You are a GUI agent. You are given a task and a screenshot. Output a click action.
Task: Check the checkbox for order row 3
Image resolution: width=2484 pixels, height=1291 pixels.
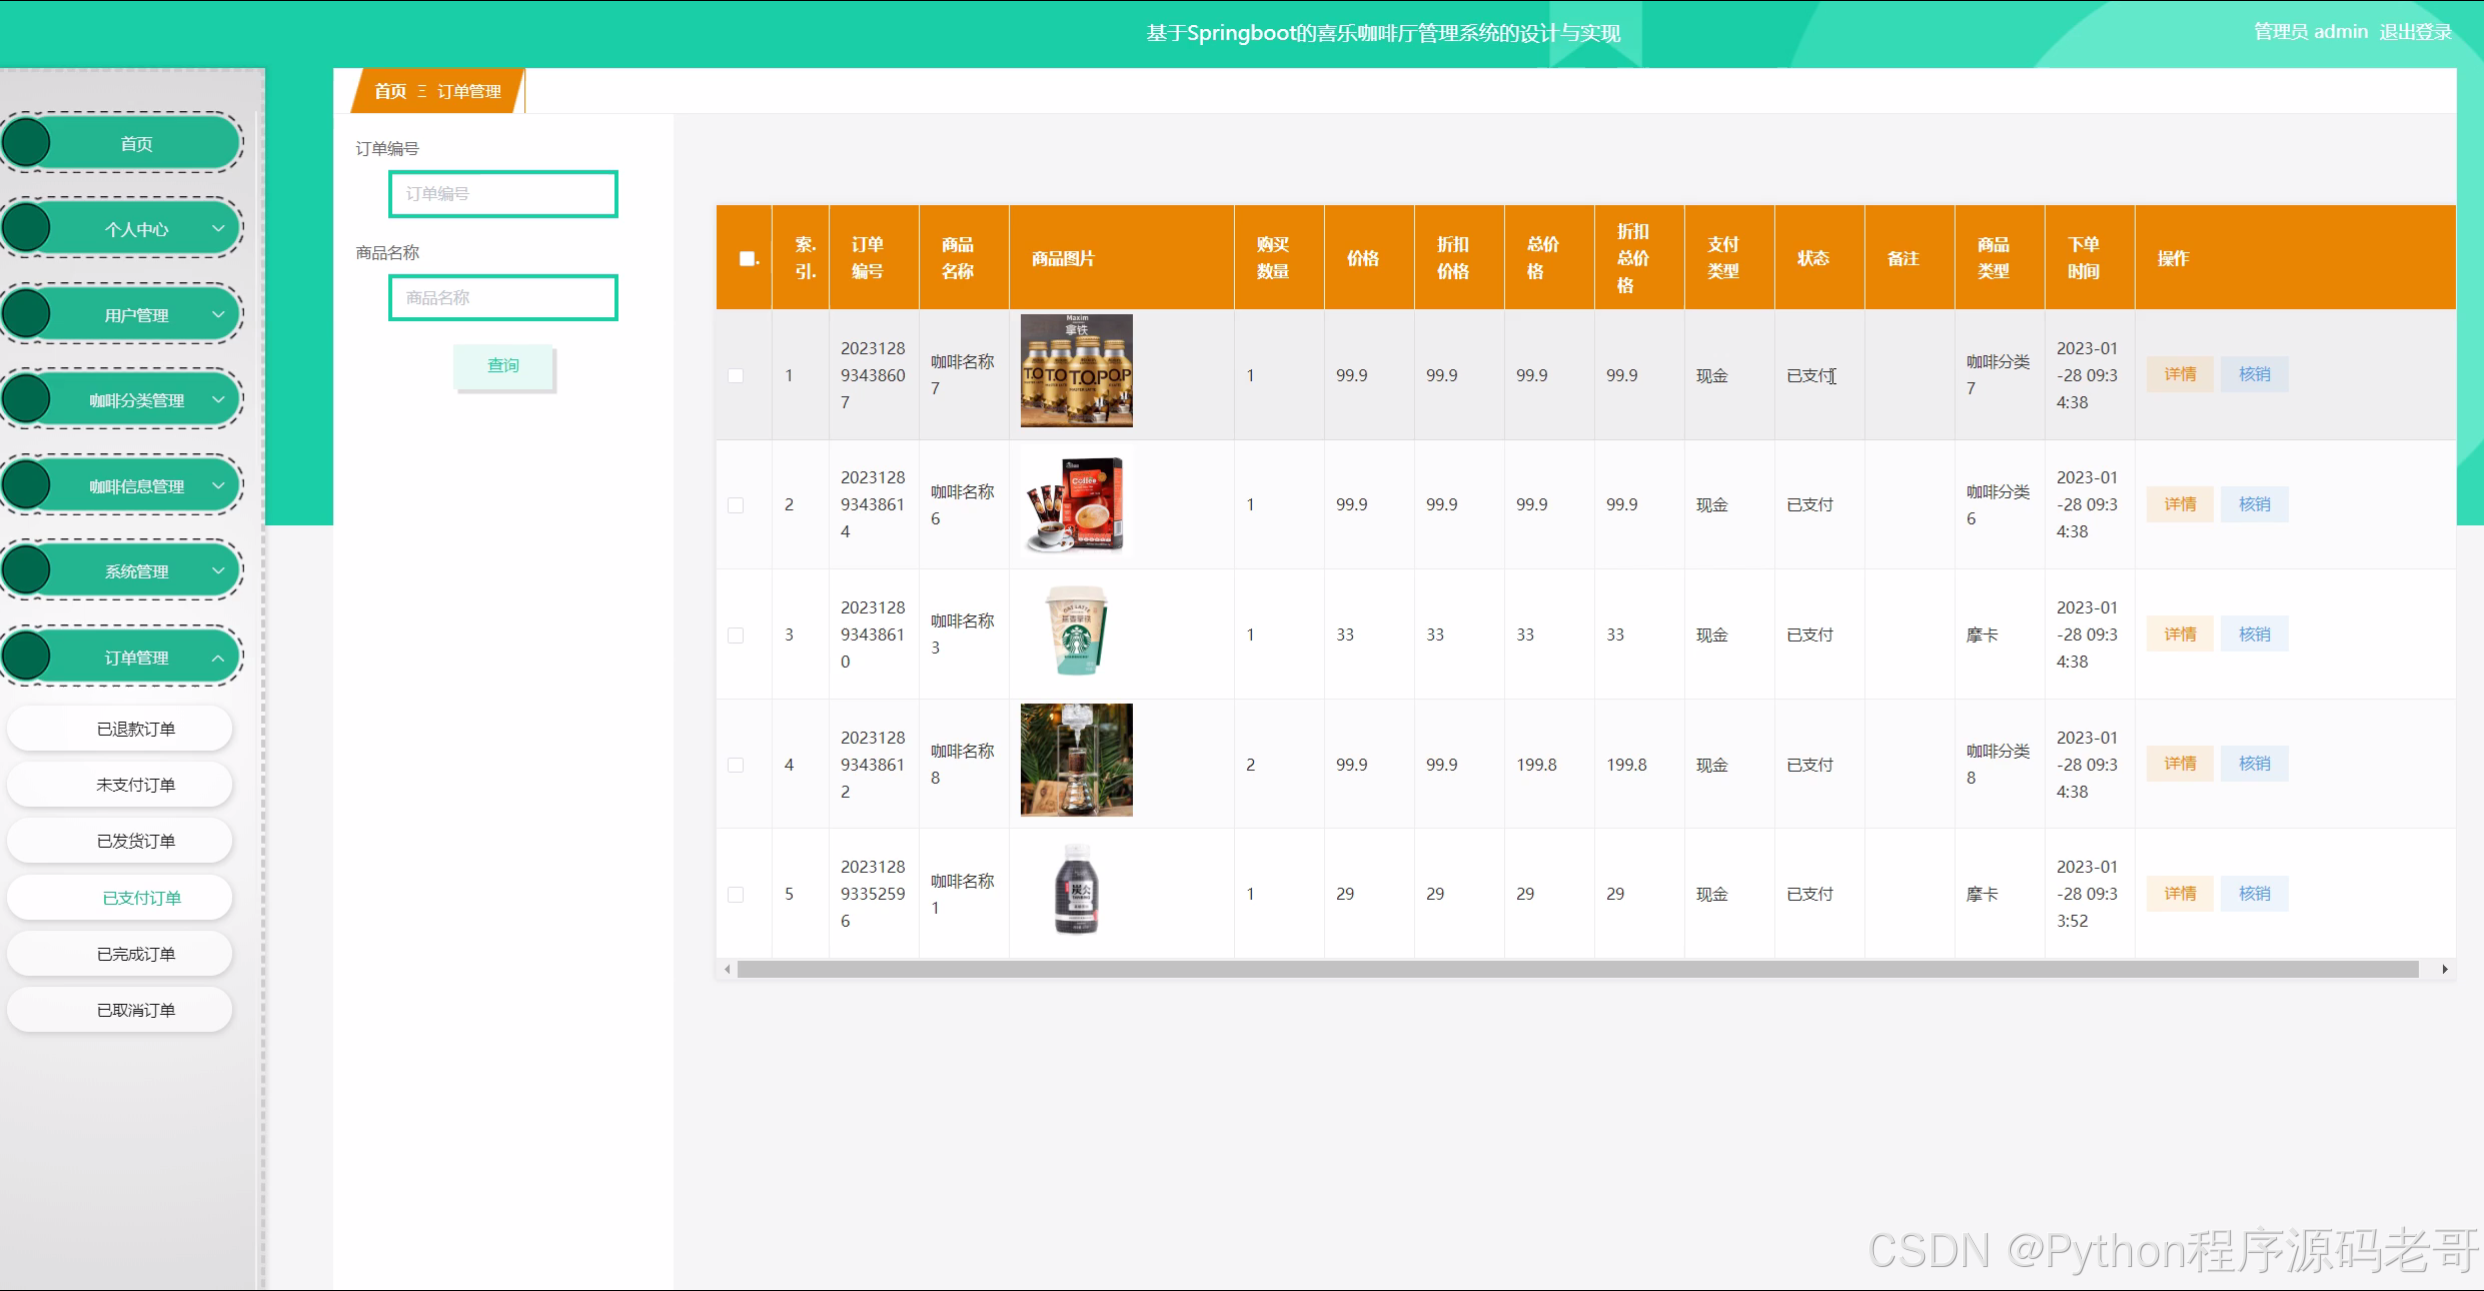736,635
